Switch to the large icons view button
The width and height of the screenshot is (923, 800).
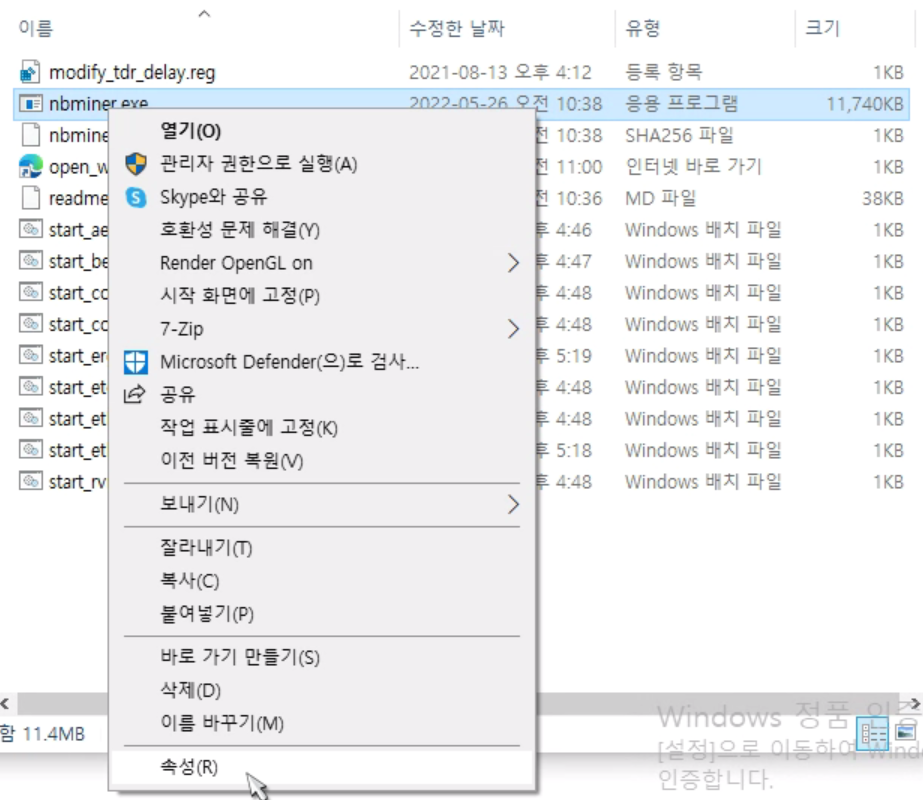[905, 733]
